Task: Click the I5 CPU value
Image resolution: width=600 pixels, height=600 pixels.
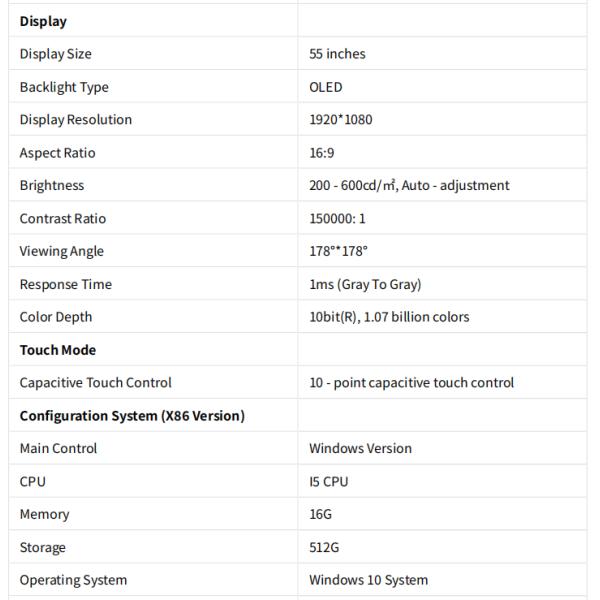Action: click(x=328, y=481)
